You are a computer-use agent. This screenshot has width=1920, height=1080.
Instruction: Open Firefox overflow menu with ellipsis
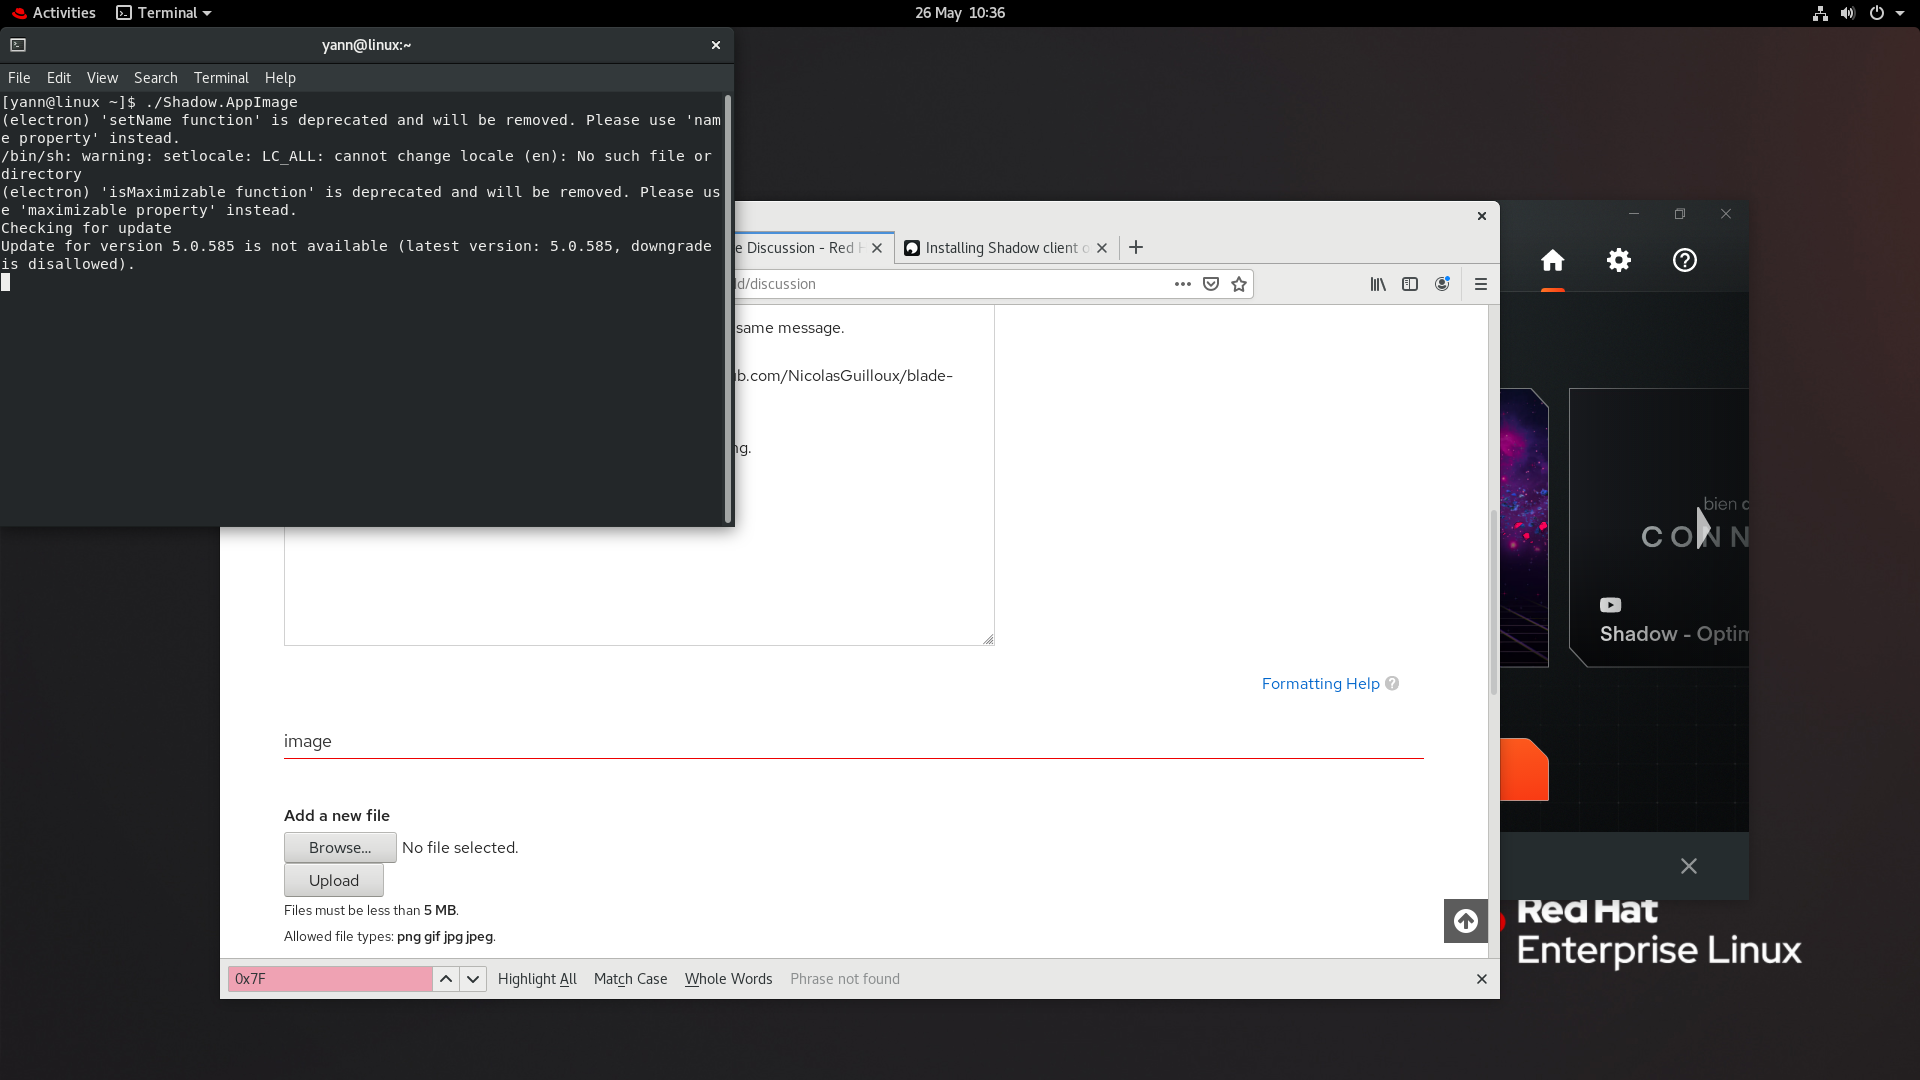click(x=1183, y=284)
